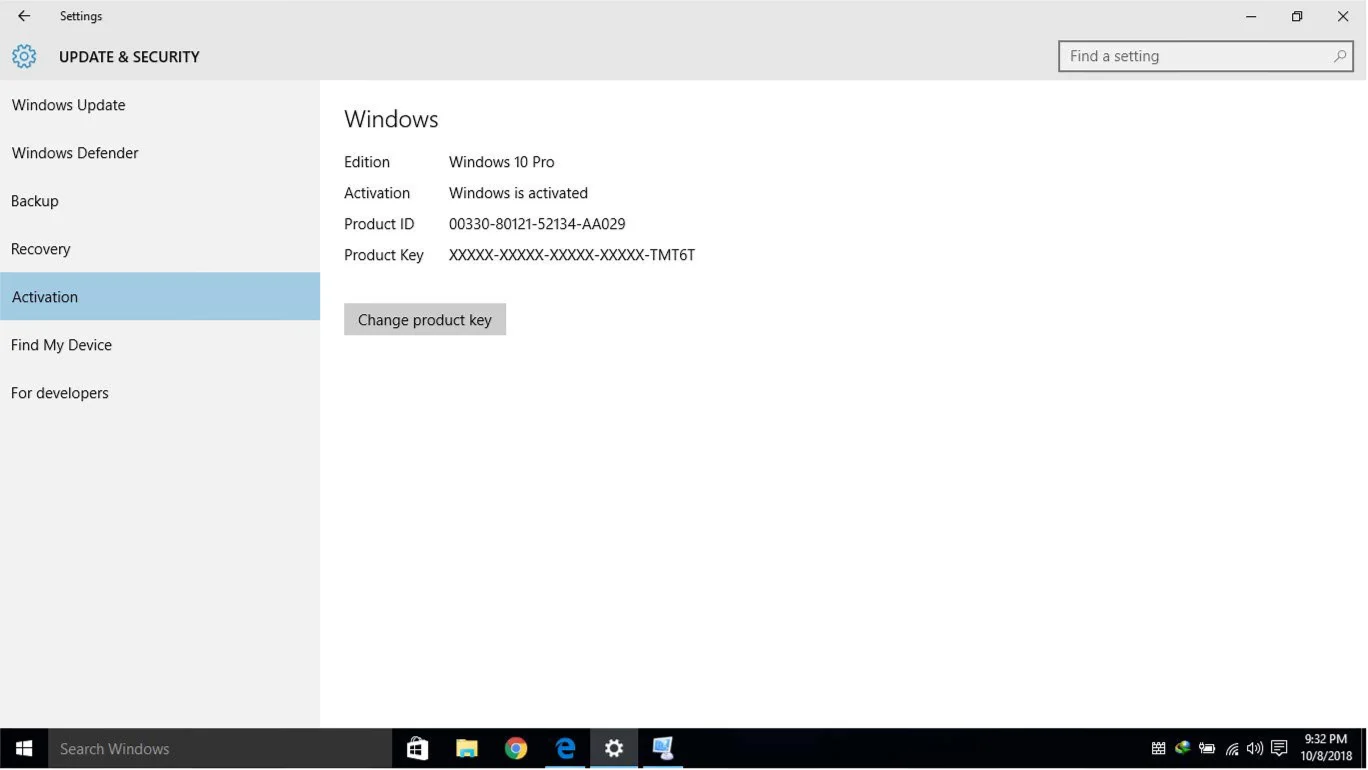
Task: Select Windows Defender in sidebar
Action: (75, 153)
